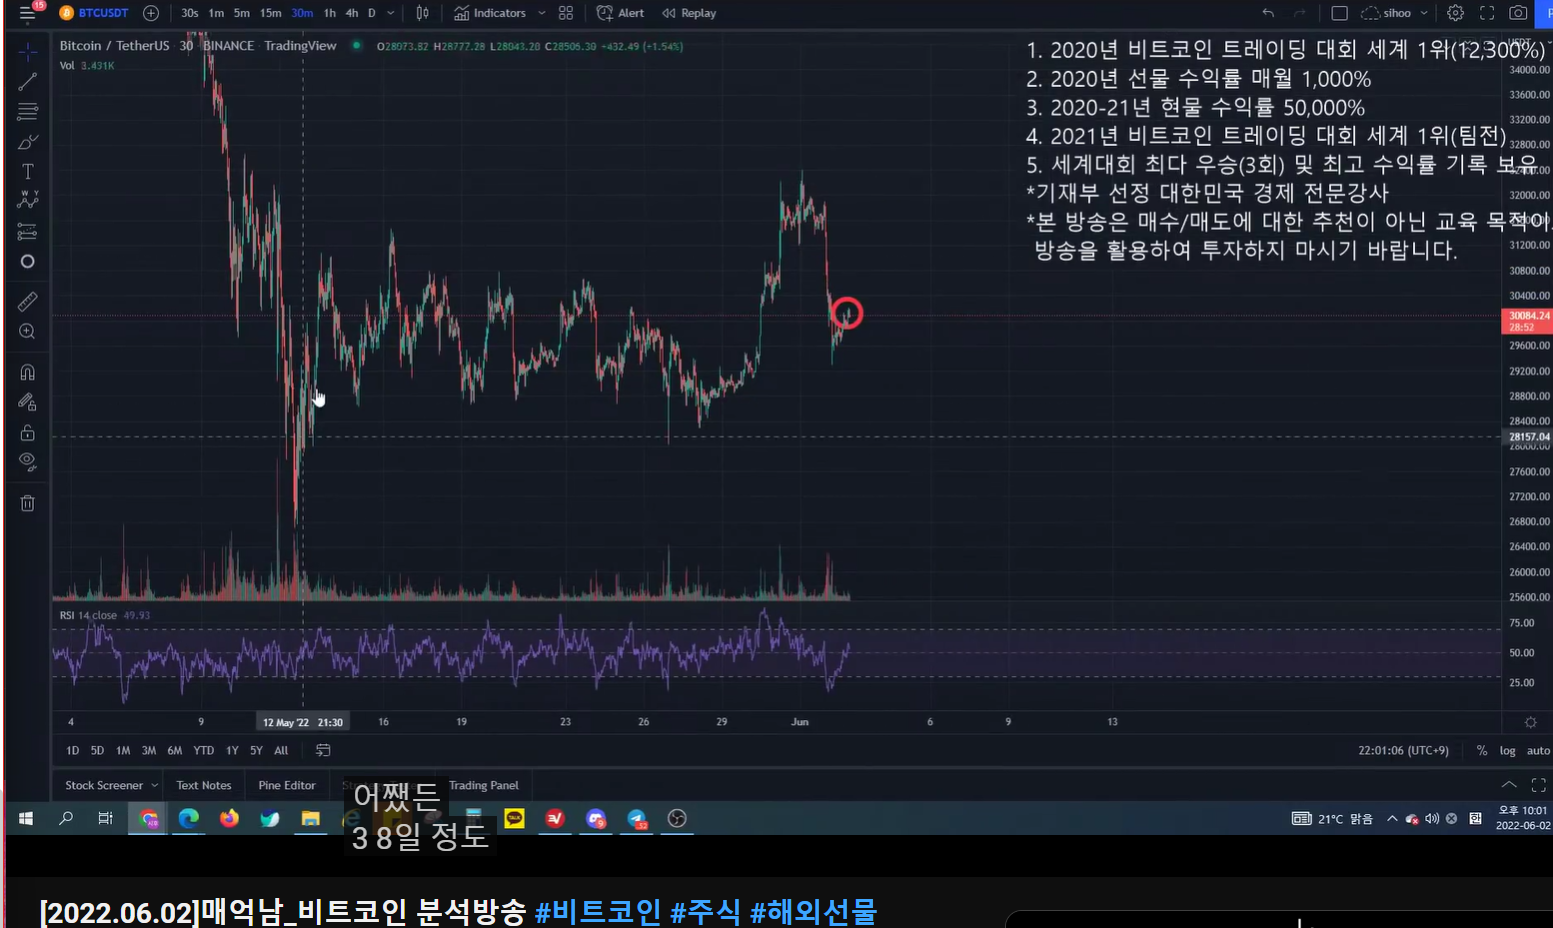Switch to the 30s interval
This screenshot has height=928, width=1553.
click(x=189, y=13)
